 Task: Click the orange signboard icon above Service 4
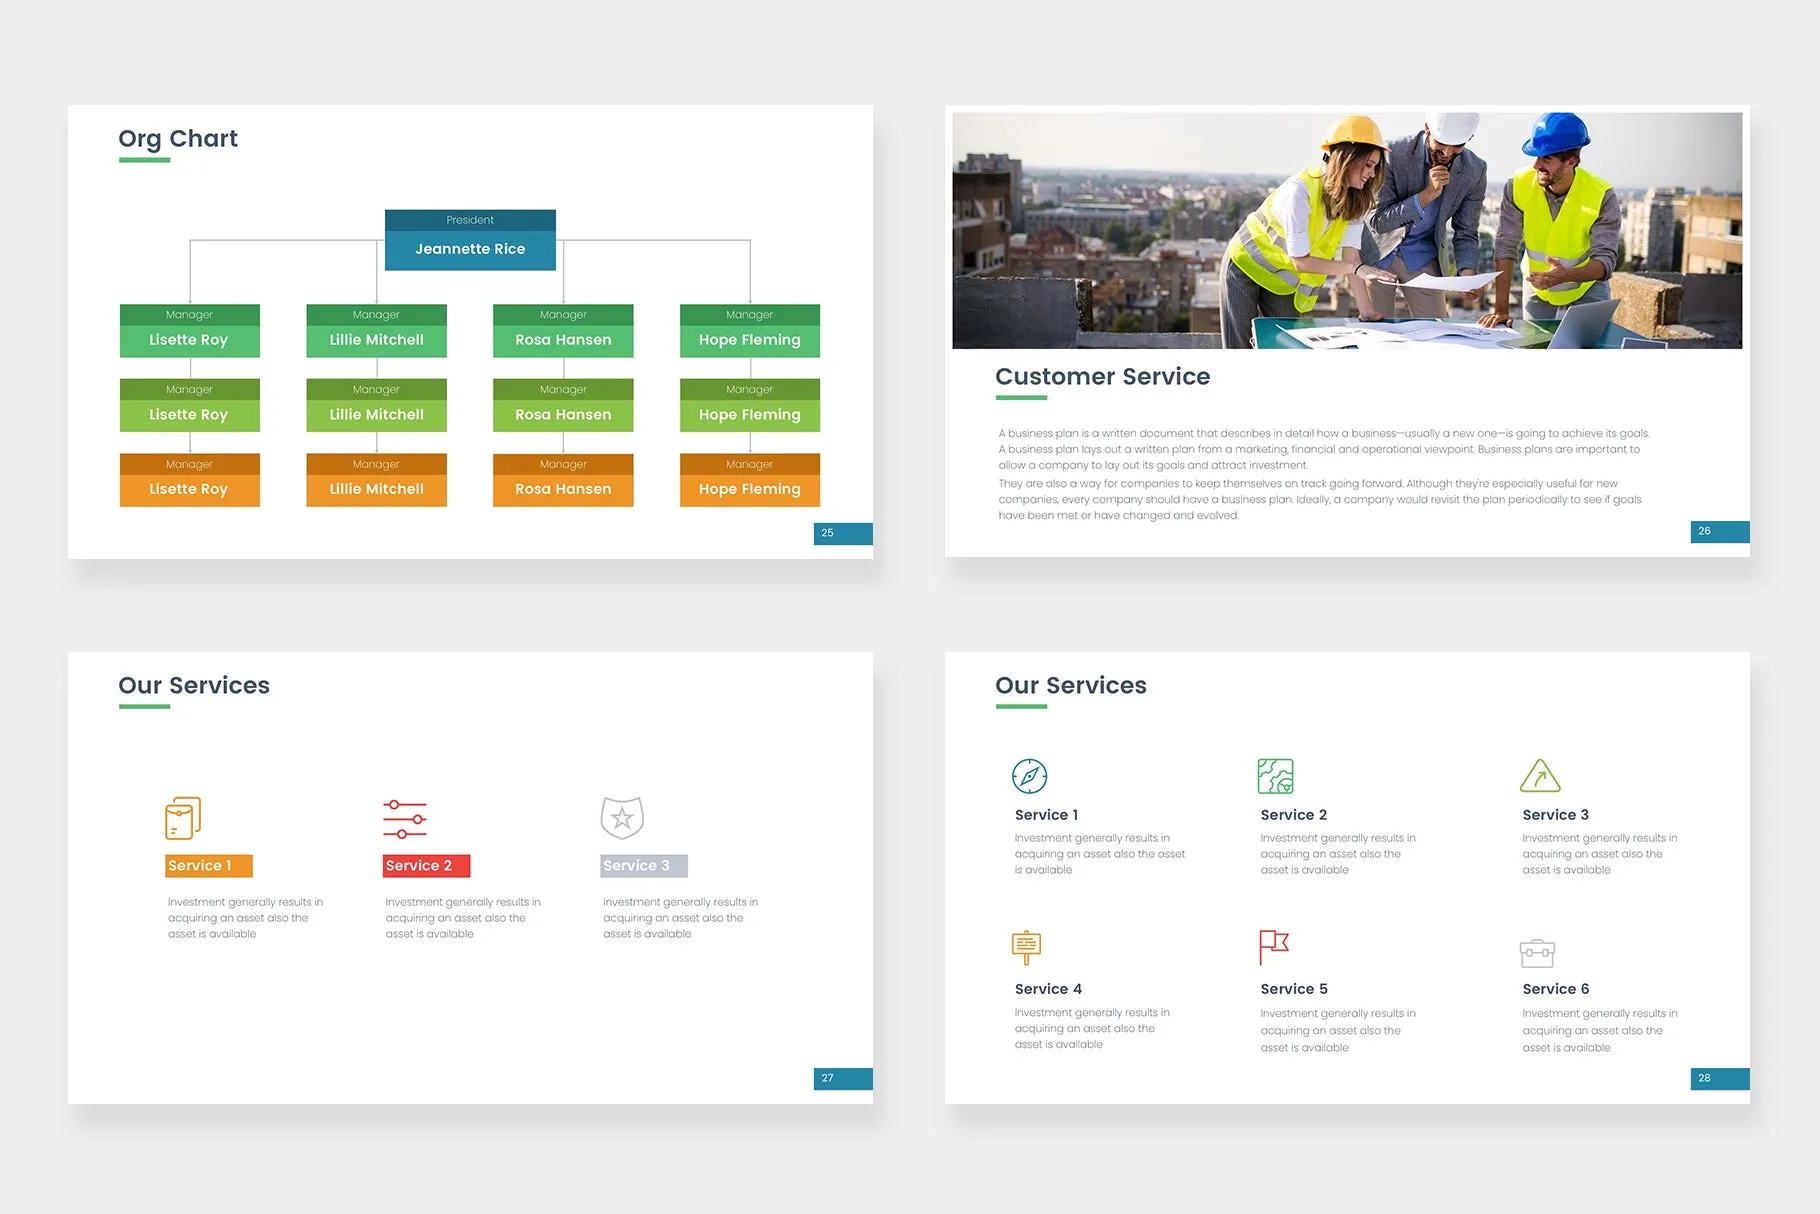pos(1026,947)
